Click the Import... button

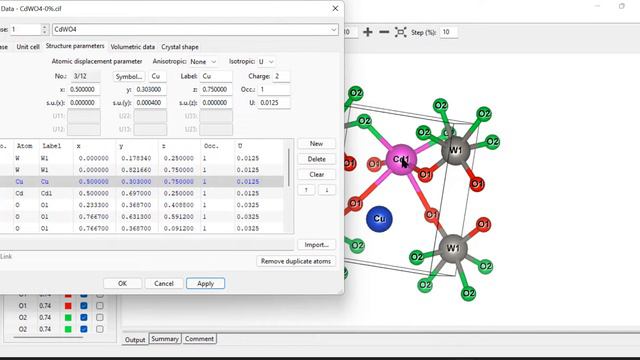pos(316,245)
